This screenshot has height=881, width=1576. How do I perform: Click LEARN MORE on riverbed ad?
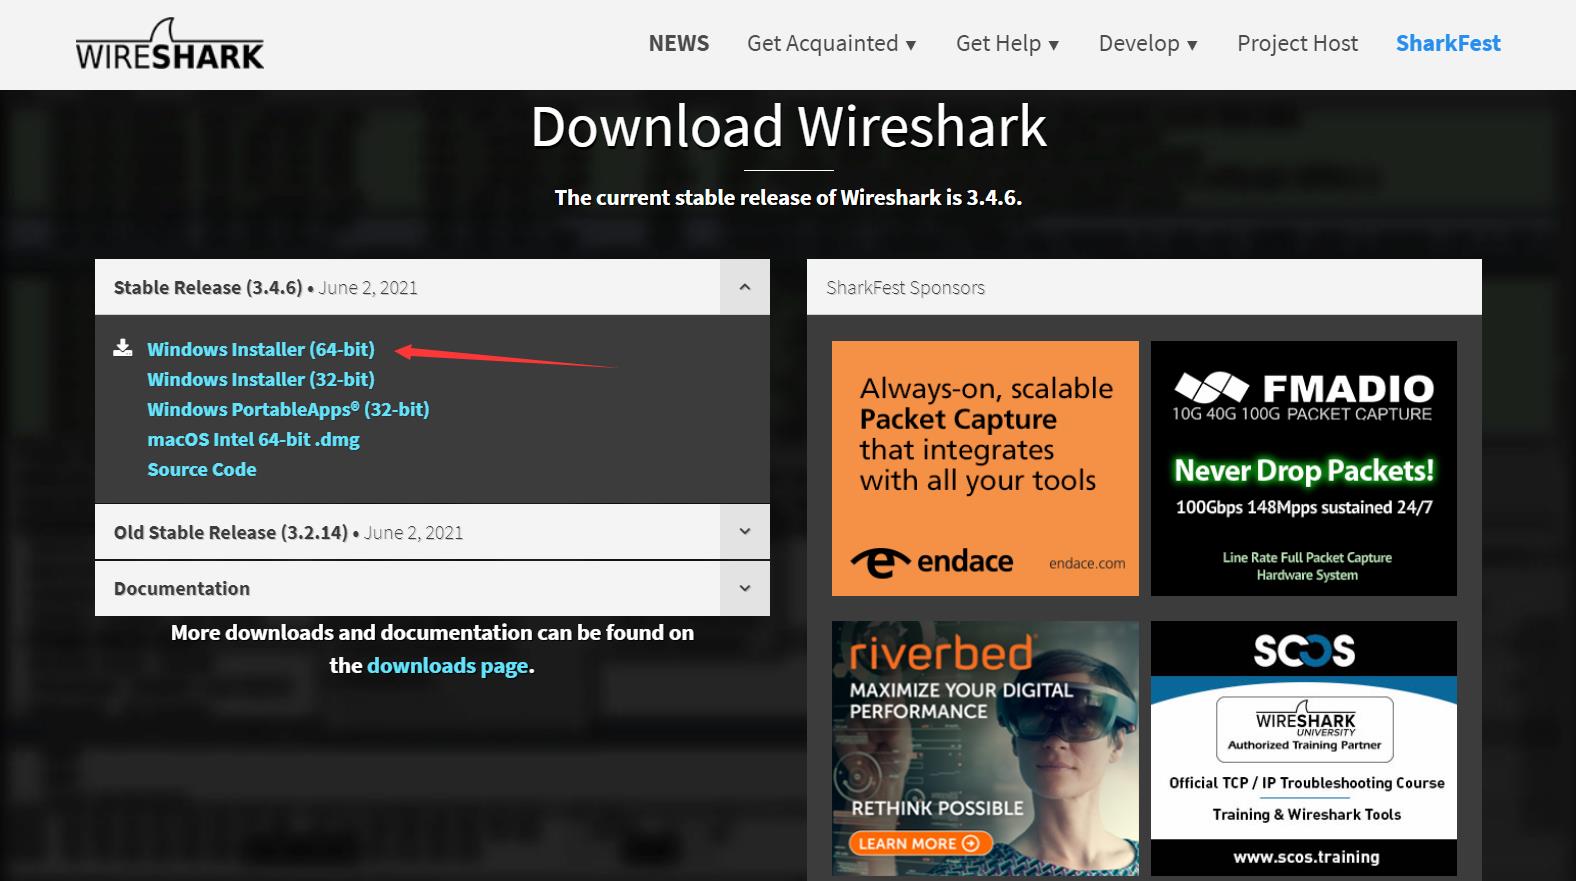[919, 843]
